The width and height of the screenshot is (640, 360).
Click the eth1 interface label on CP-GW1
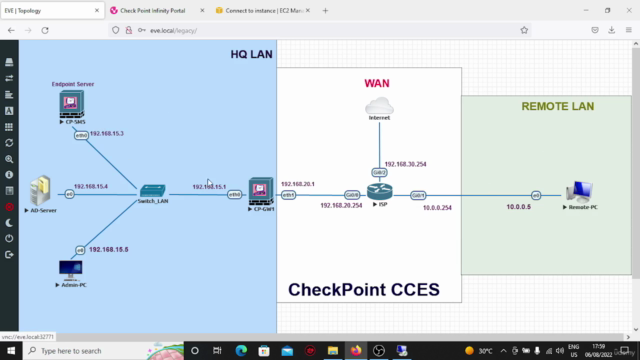click(x=288, y=195)
